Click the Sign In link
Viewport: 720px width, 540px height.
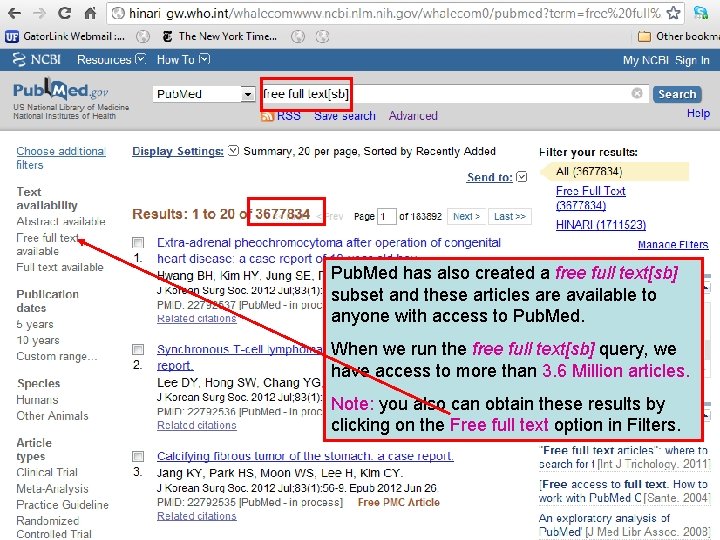tap(692, 60)
